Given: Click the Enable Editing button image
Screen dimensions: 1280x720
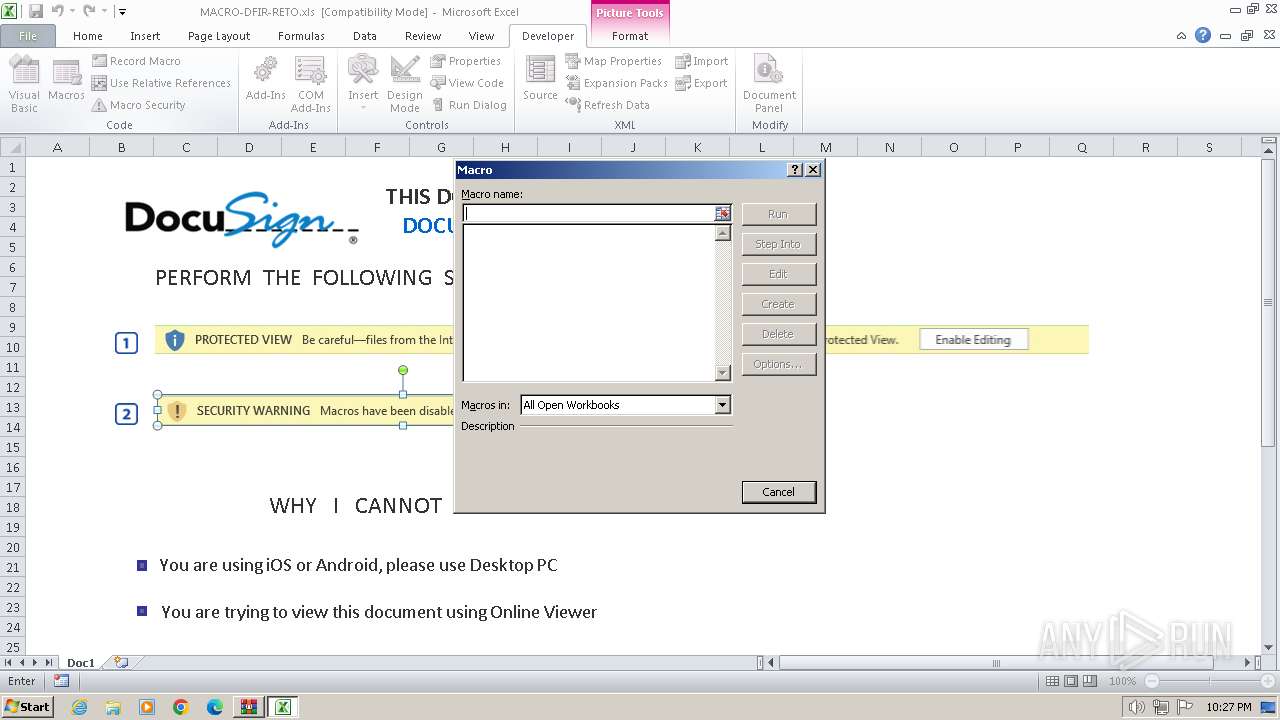Looking at the screenshot, I should (x=973, y=340).
